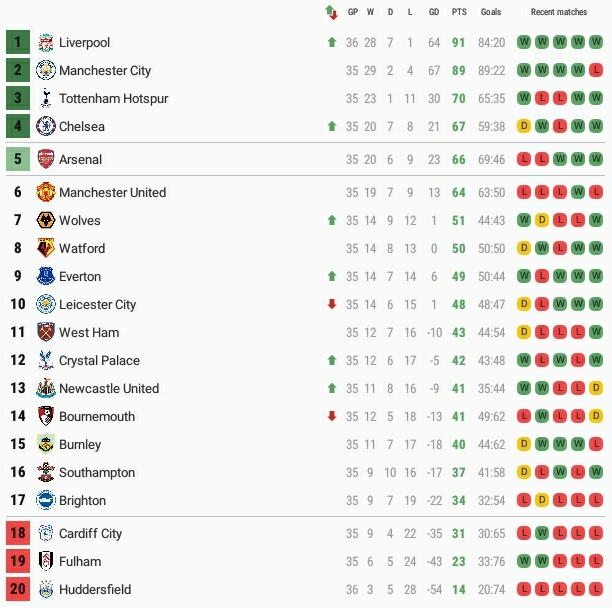Screen dimensions: 612x608
Task: Click Huddersfield's last red L match badge
Action: tap(596, 589)
